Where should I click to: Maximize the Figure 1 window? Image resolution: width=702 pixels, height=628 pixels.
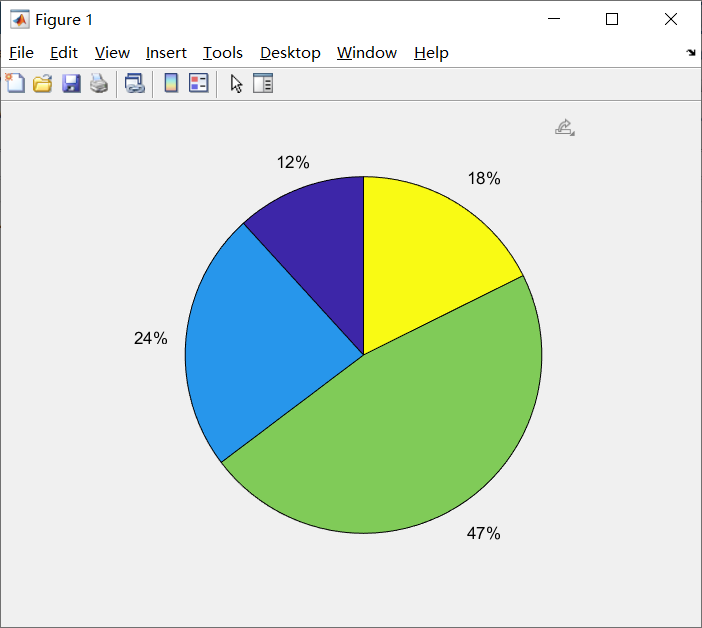pyautogui.click(x=612, y=19)
